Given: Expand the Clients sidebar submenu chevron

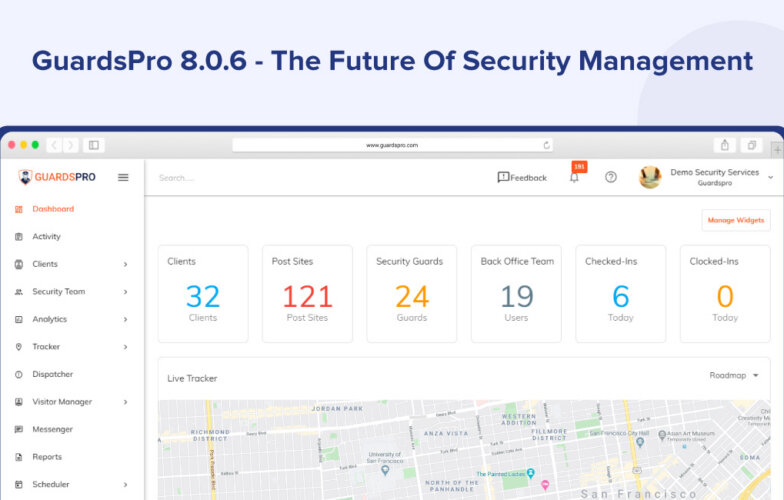Looking at the screenshot, I should point(126,264).
